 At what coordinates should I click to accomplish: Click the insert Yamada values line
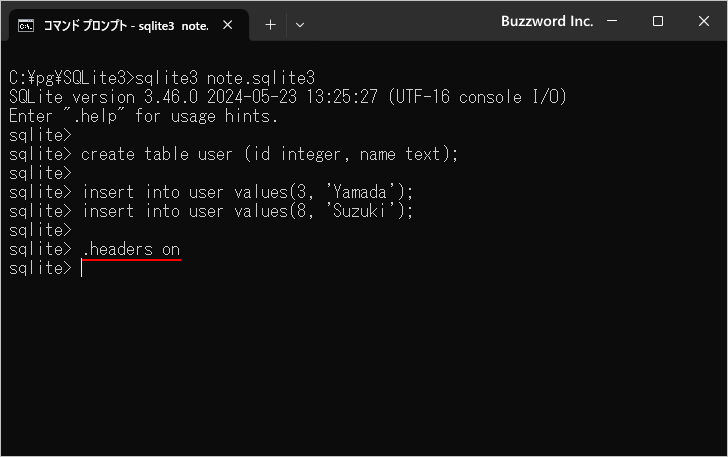point(247,192)
